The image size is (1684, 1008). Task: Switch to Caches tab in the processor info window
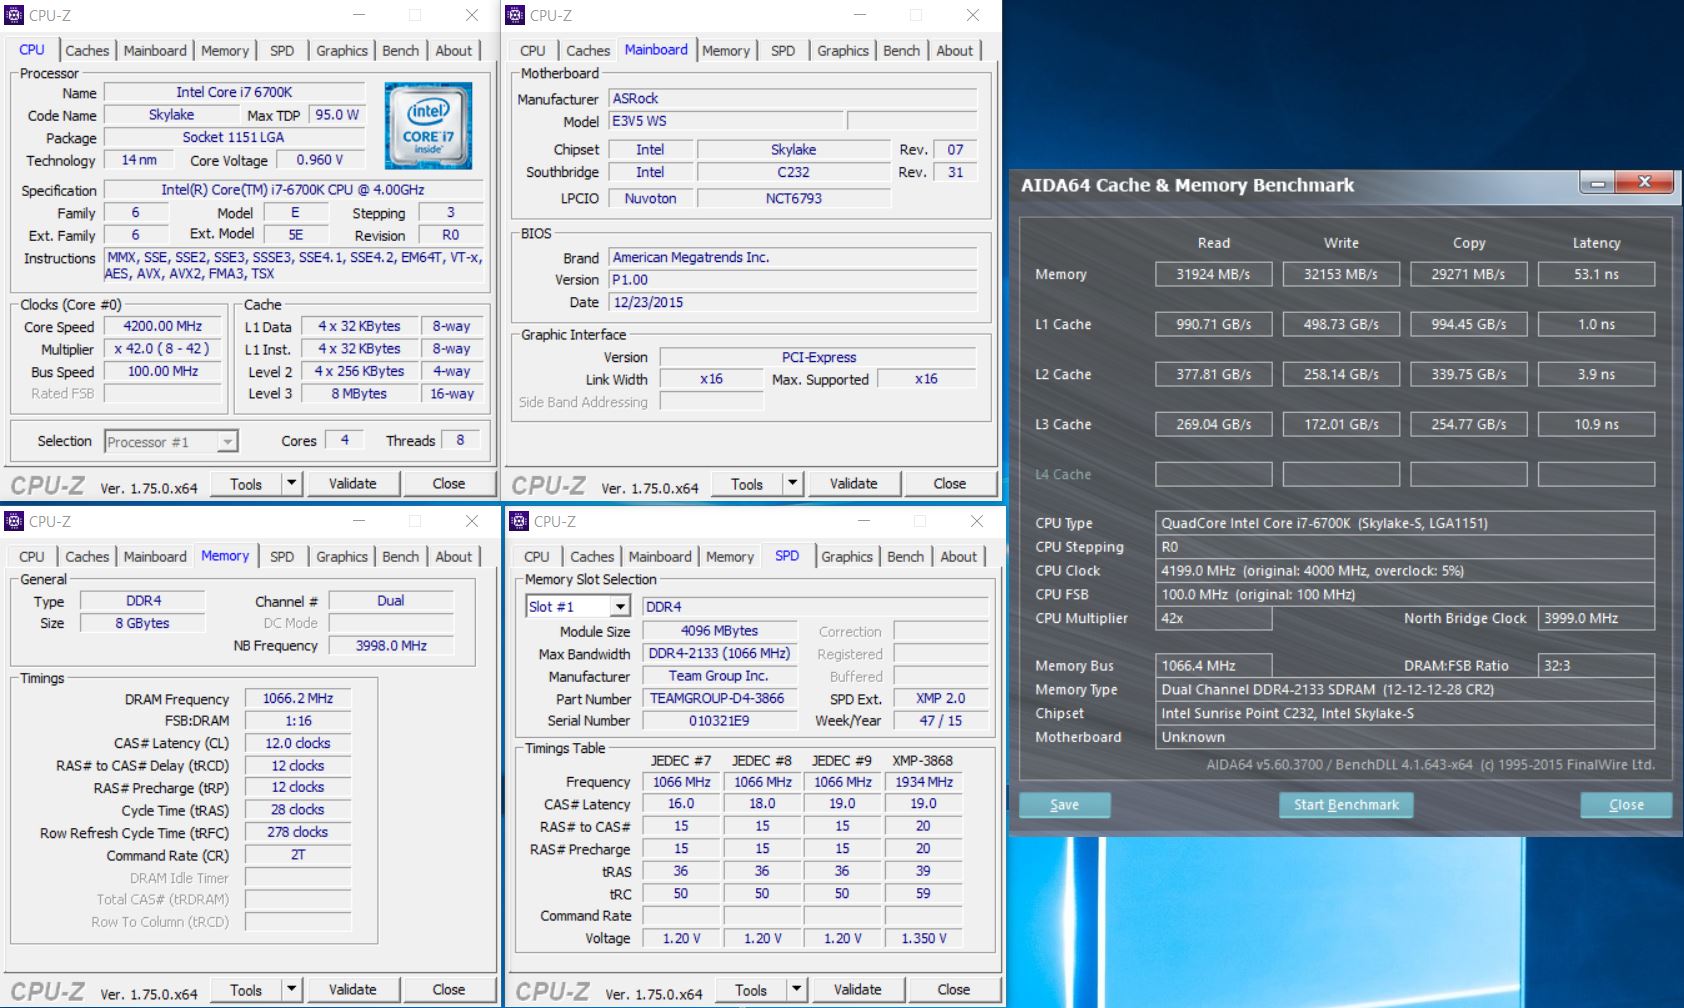click(x=87, y=51)
